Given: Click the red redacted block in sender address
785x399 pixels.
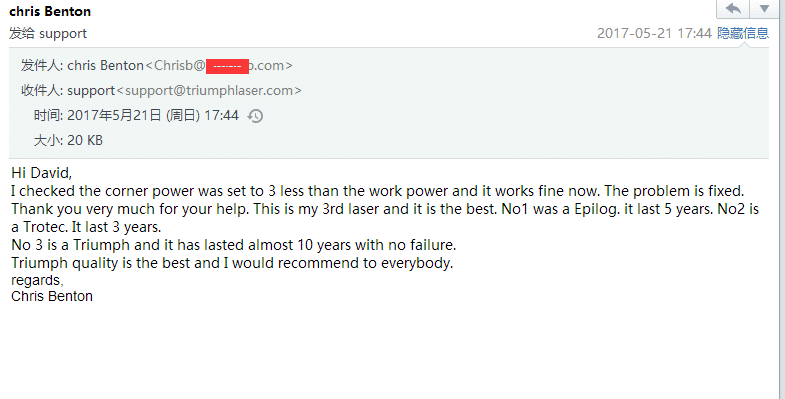Looking at the screenshot, I should (227, 66).
